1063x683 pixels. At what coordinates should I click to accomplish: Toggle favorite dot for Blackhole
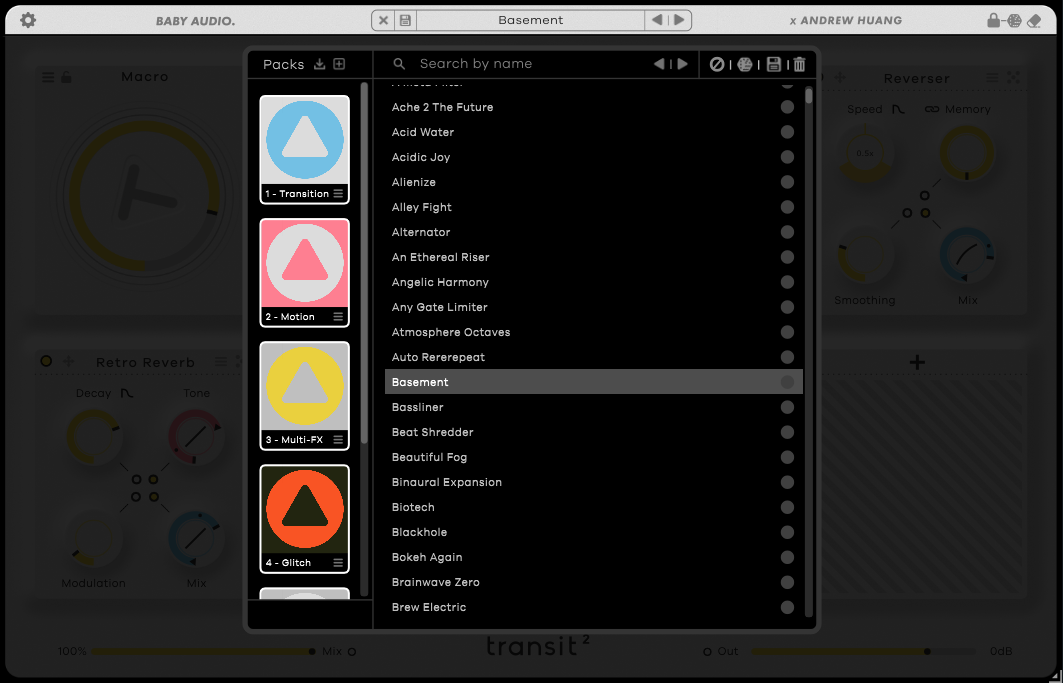(x=787, y=532)
